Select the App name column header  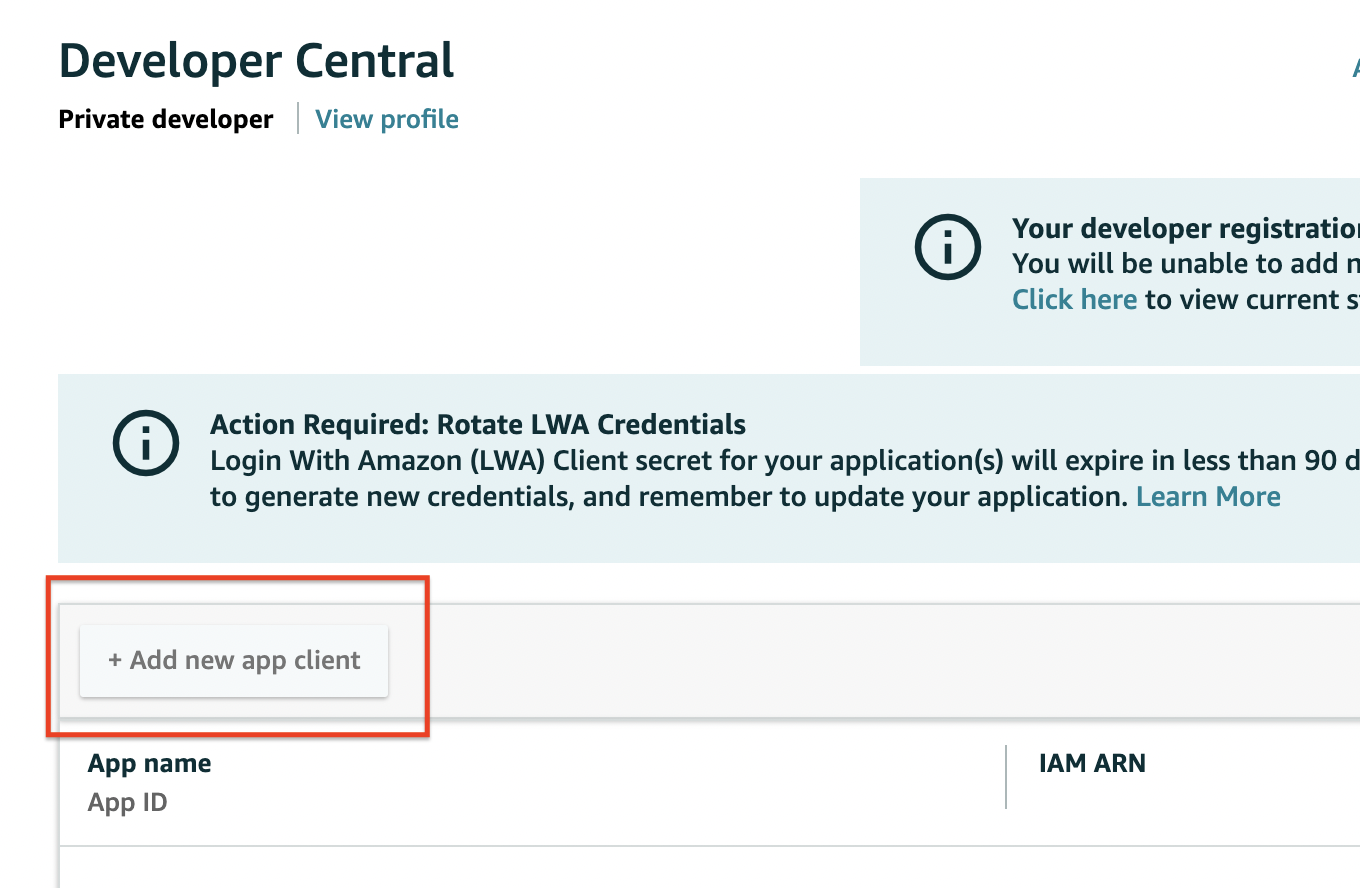coord(150,763)
